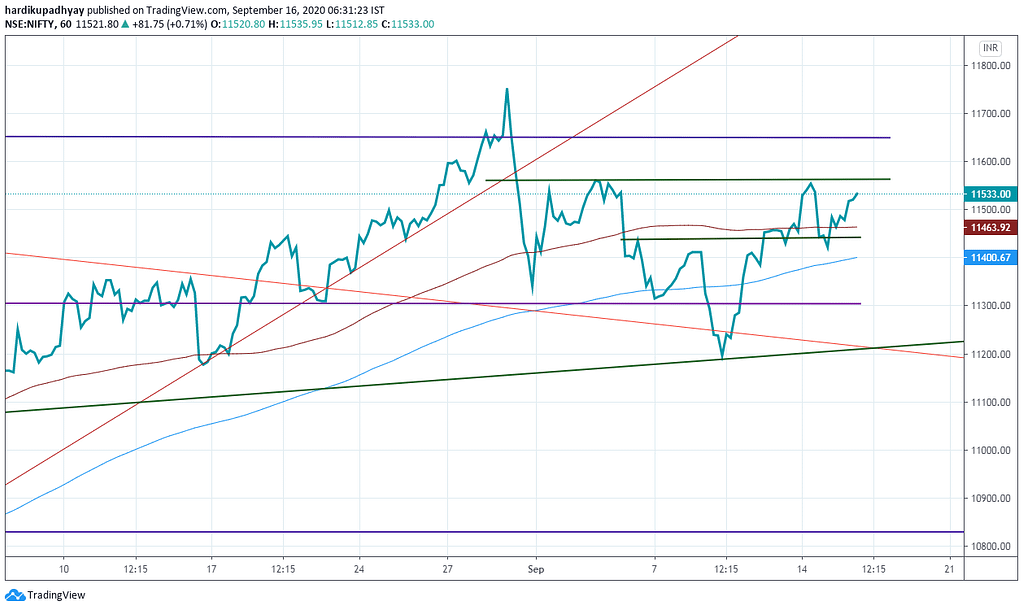The height and width of the screenshot is (610, 1023).
Task: Click the 11700.00 price axis label
Action: coord(990,114)
